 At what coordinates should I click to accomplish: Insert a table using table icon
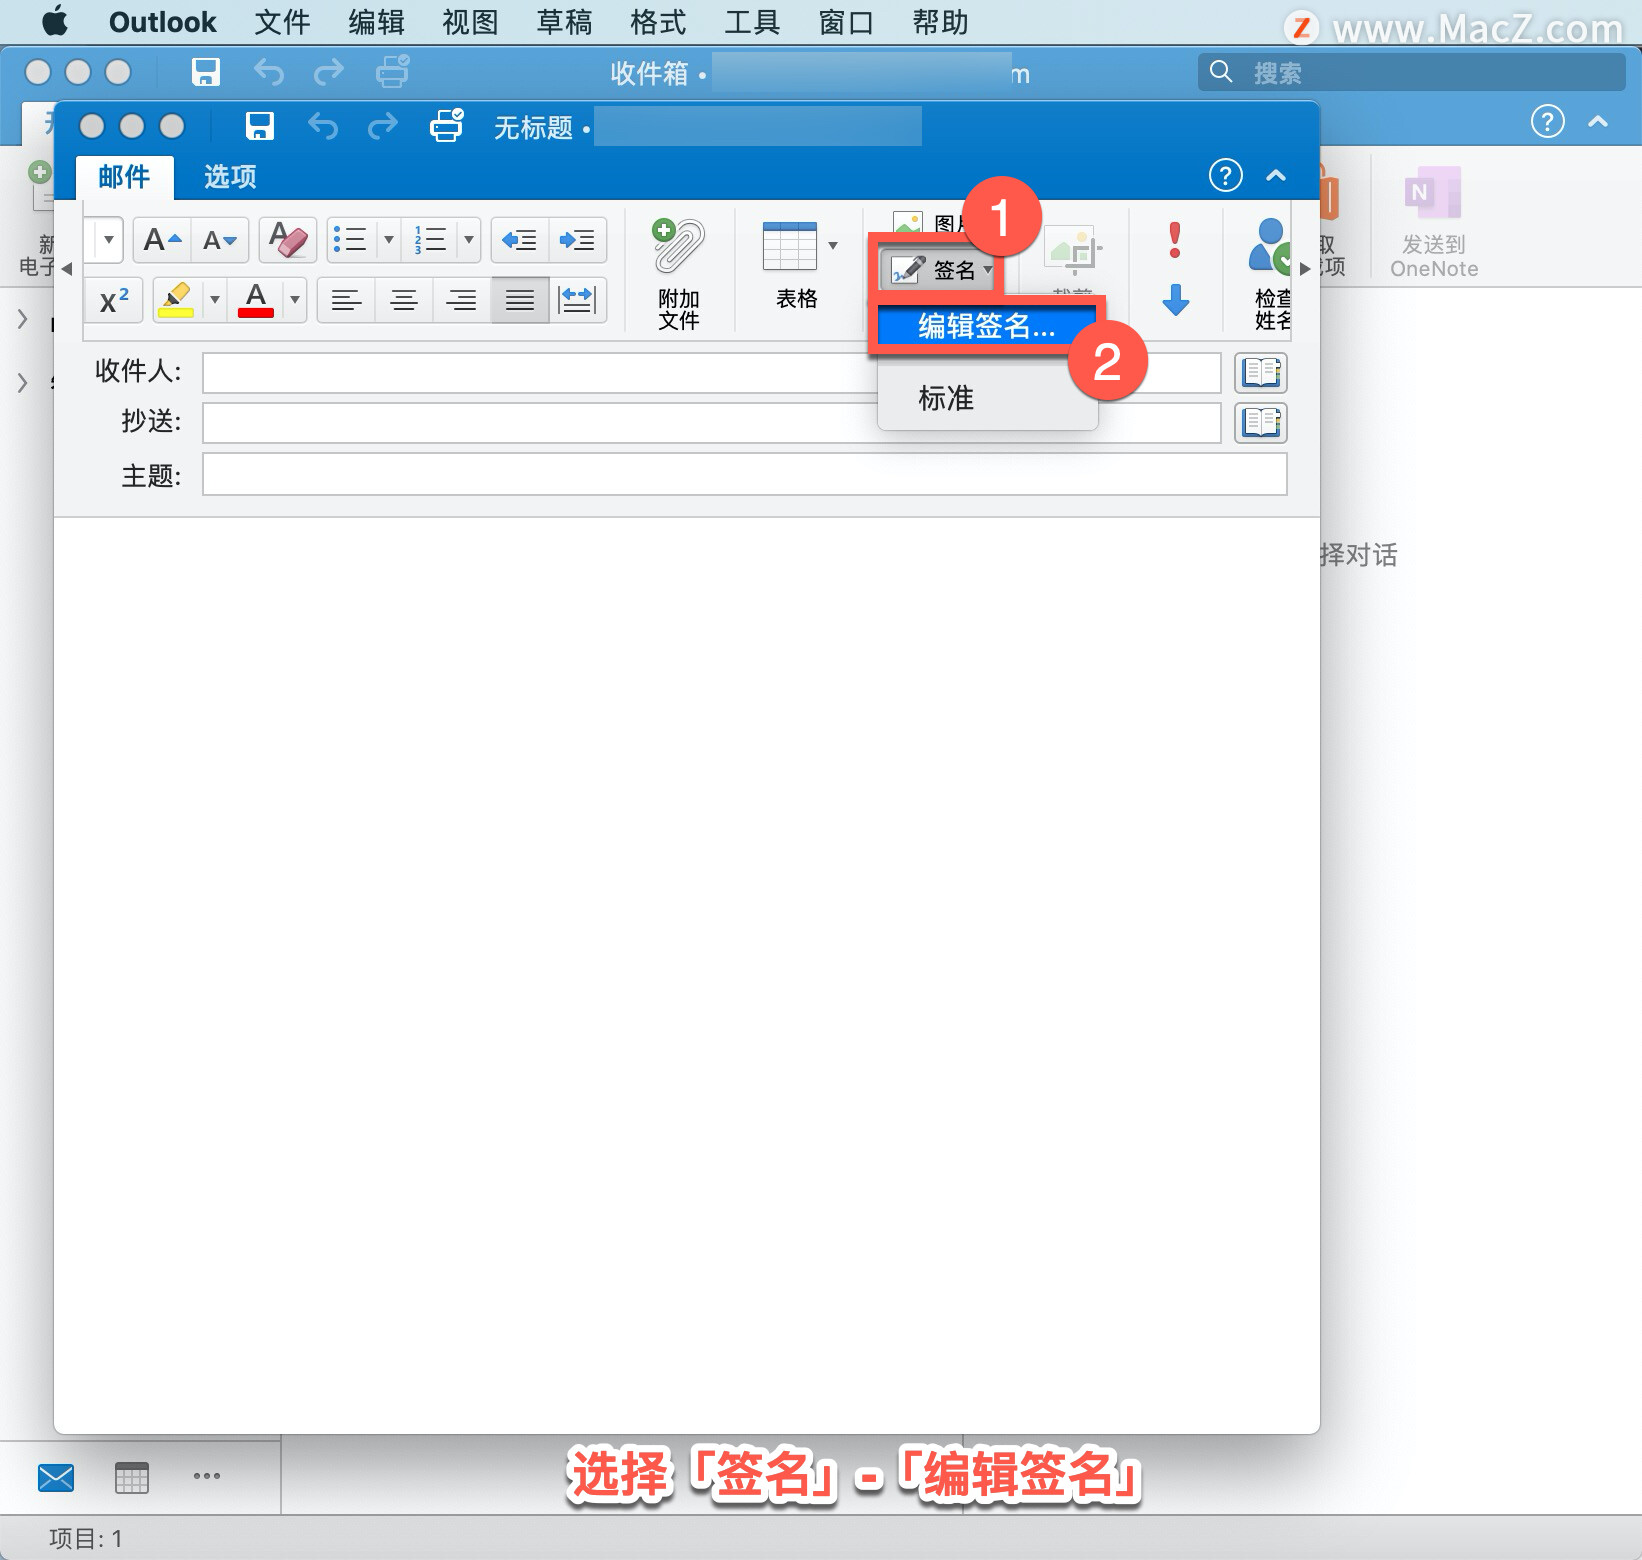(x=790, y=247)
